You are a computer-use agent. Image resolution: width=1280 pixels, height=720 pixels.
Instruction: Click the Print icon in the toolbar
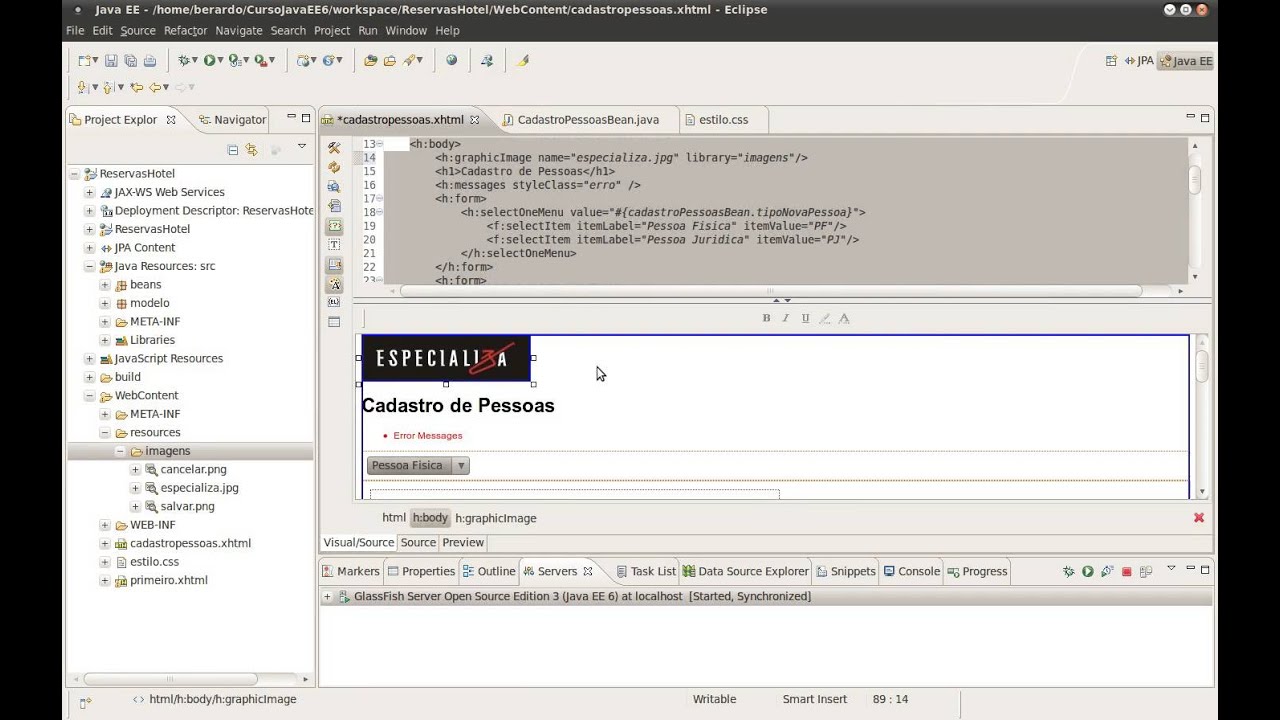tap(150, 60)
